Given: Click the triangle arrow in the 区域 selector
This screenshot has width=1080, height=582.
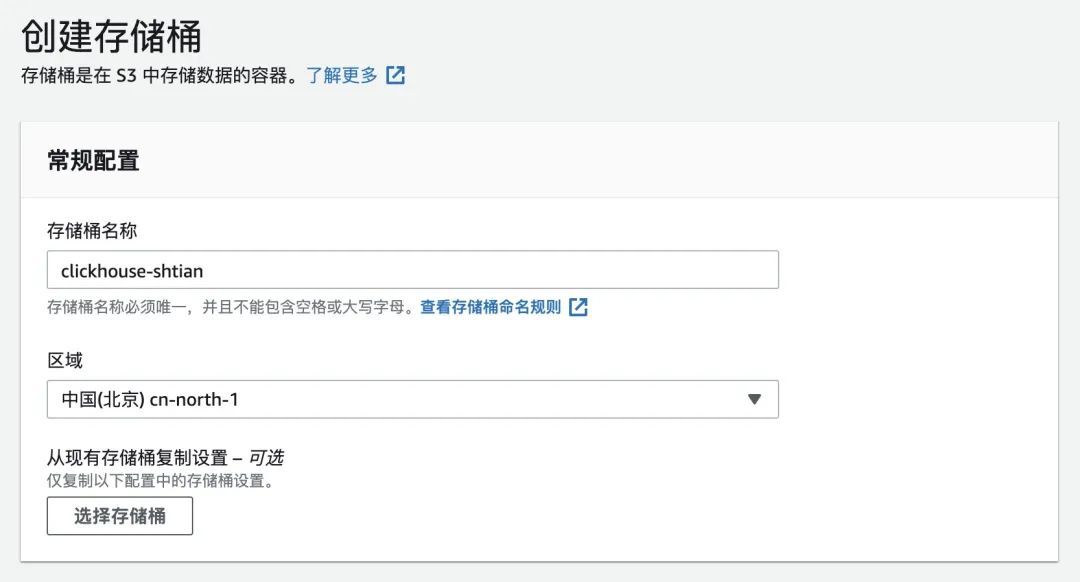Looking at the screenshot, I should [755, 400].
